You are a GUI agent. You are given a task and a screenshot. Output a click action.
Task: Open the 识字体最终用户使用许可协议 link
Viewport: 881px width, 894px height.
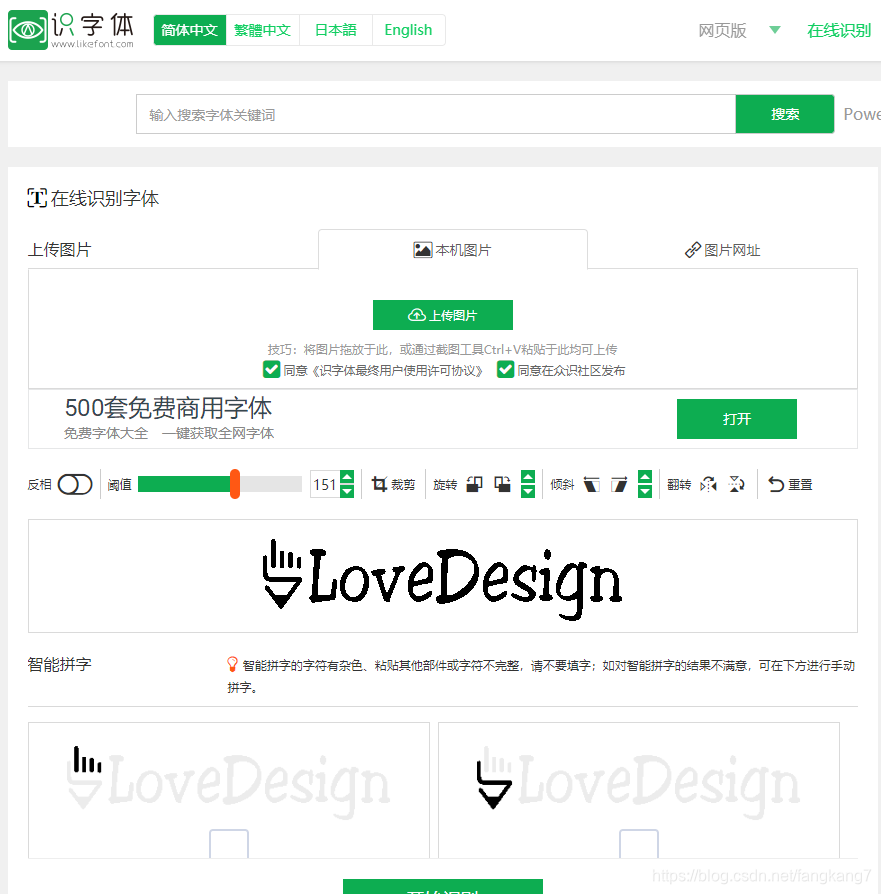coord(397,371)
